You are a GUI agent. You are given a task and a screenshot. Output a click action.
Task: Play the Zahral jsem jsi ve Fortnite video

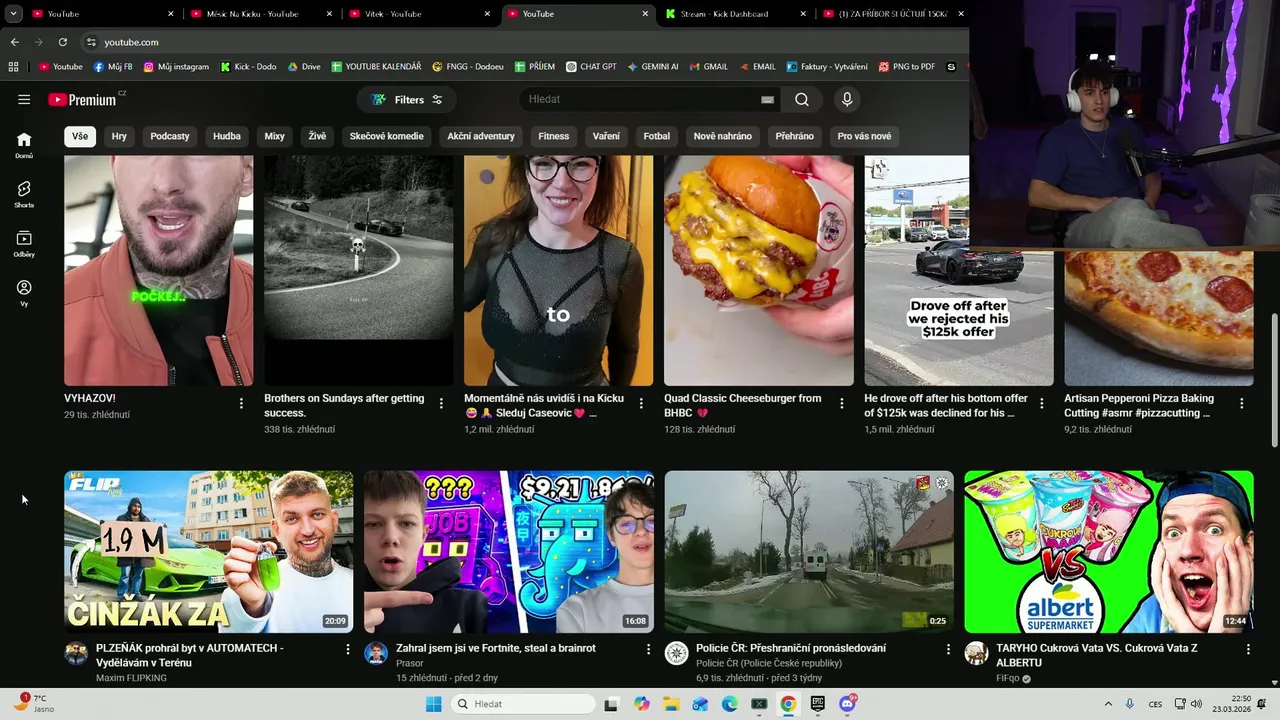point(509,552)
